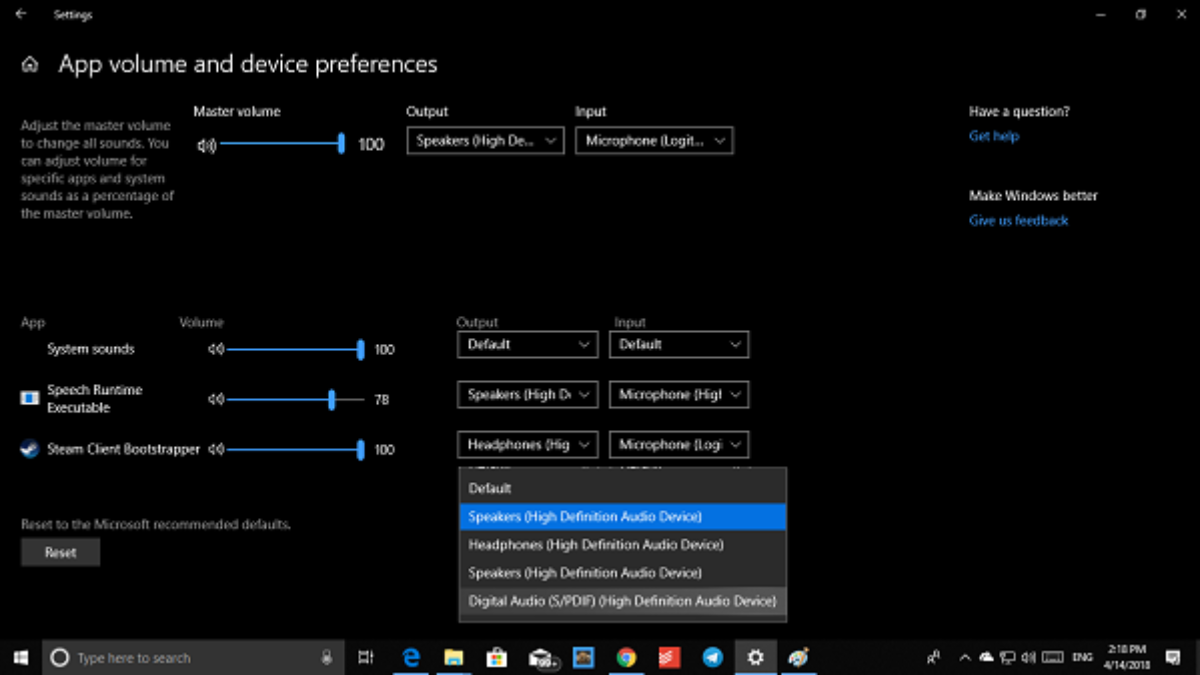Expand the master Input microphone dropdown

(654, 141)
